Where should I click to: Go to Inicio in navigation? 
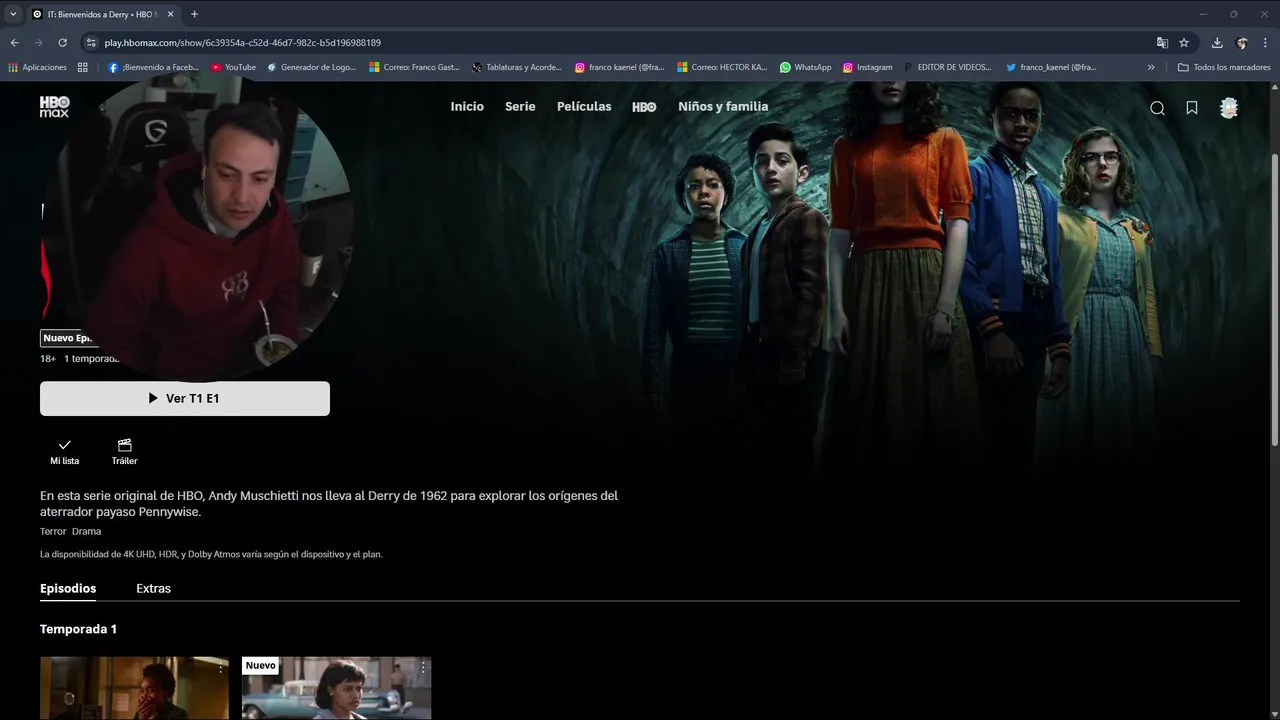coord(467,106)
